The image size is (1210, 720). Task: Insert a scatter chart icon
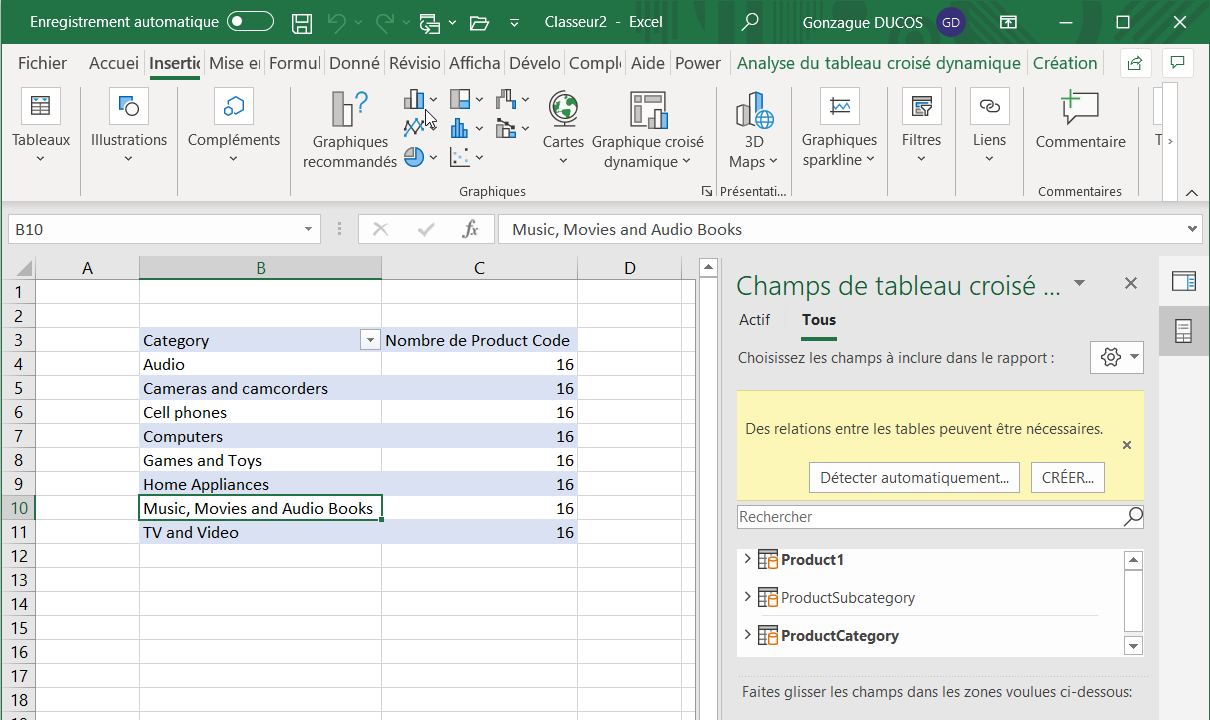pos(460,157)
